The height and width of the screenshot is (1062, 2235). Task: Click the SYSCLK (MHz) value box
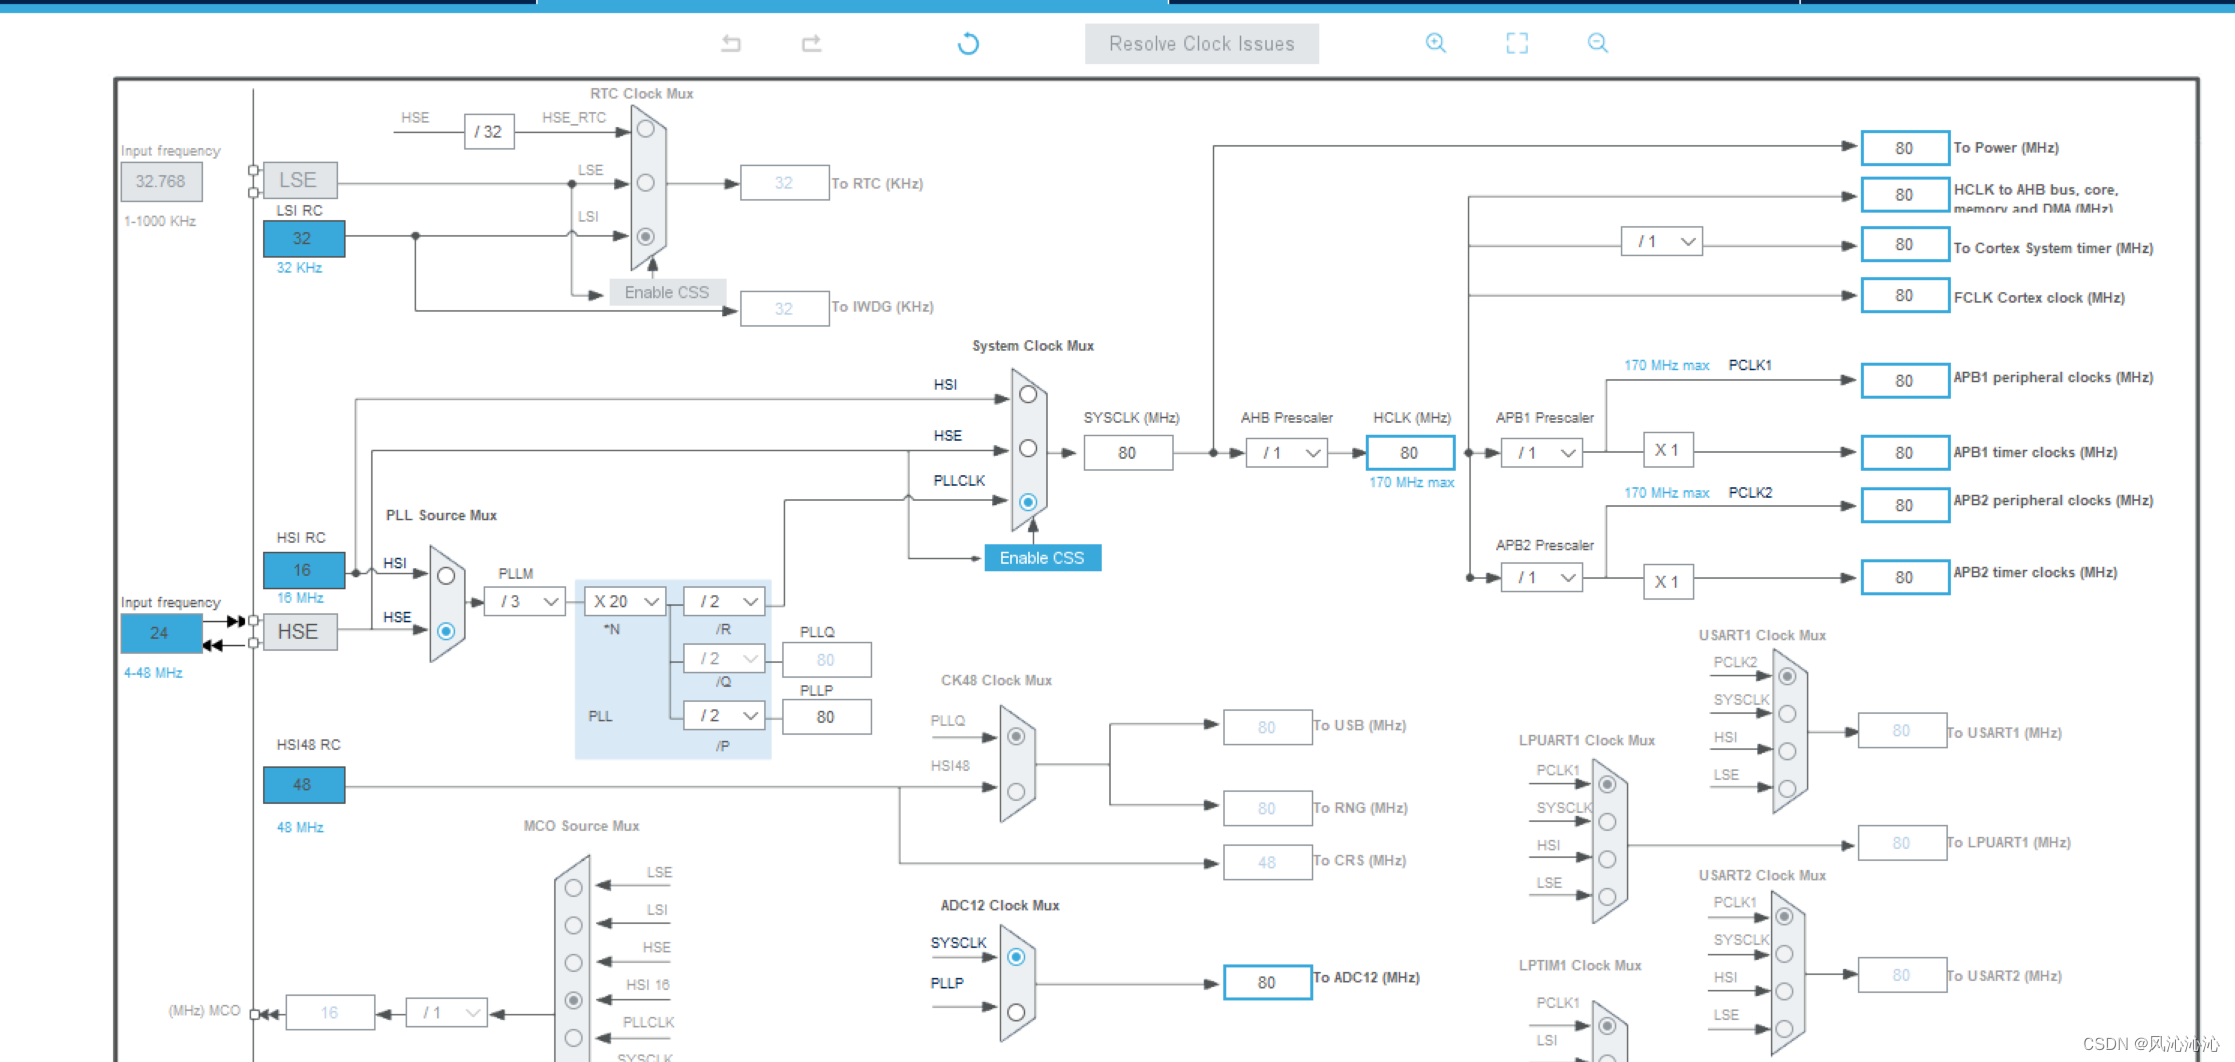click(1128, 453)
